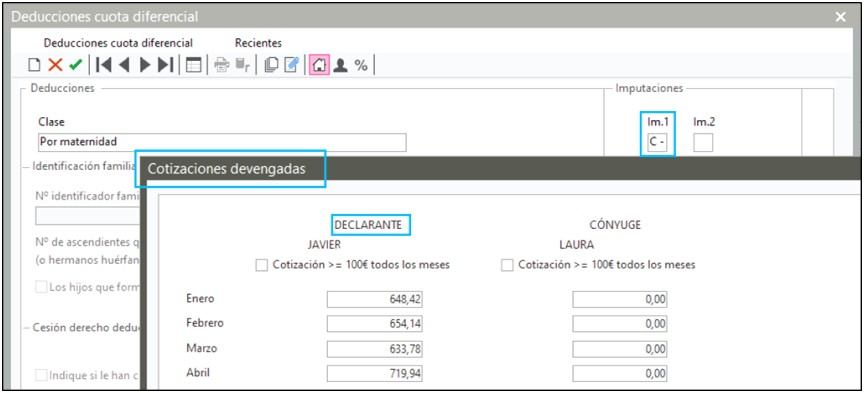This screenshot has height=393, width=864.
Task: Open the Recientes menu
Action: click(258, 43)
